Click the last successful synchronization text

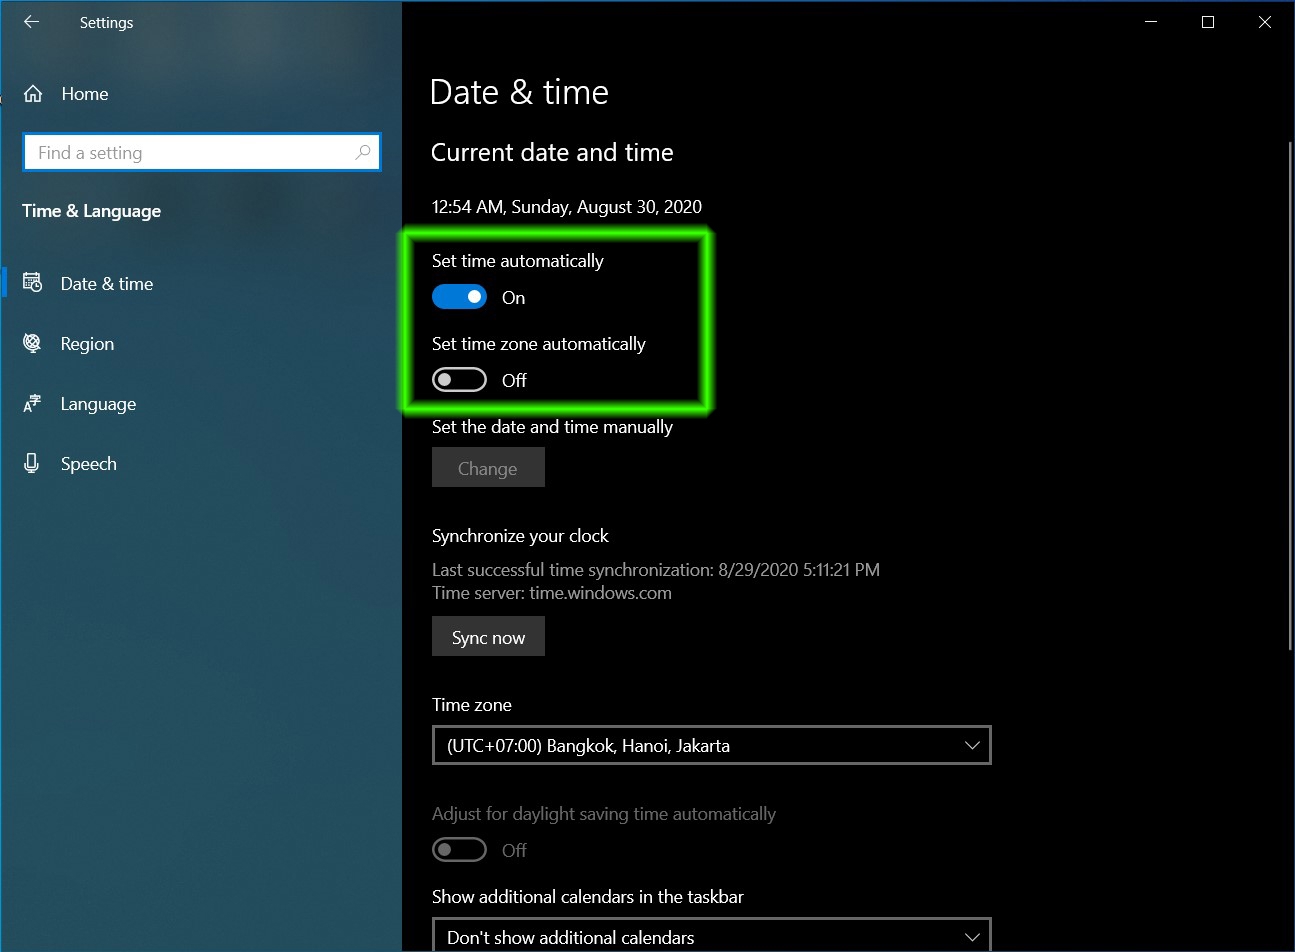[655, 570]
